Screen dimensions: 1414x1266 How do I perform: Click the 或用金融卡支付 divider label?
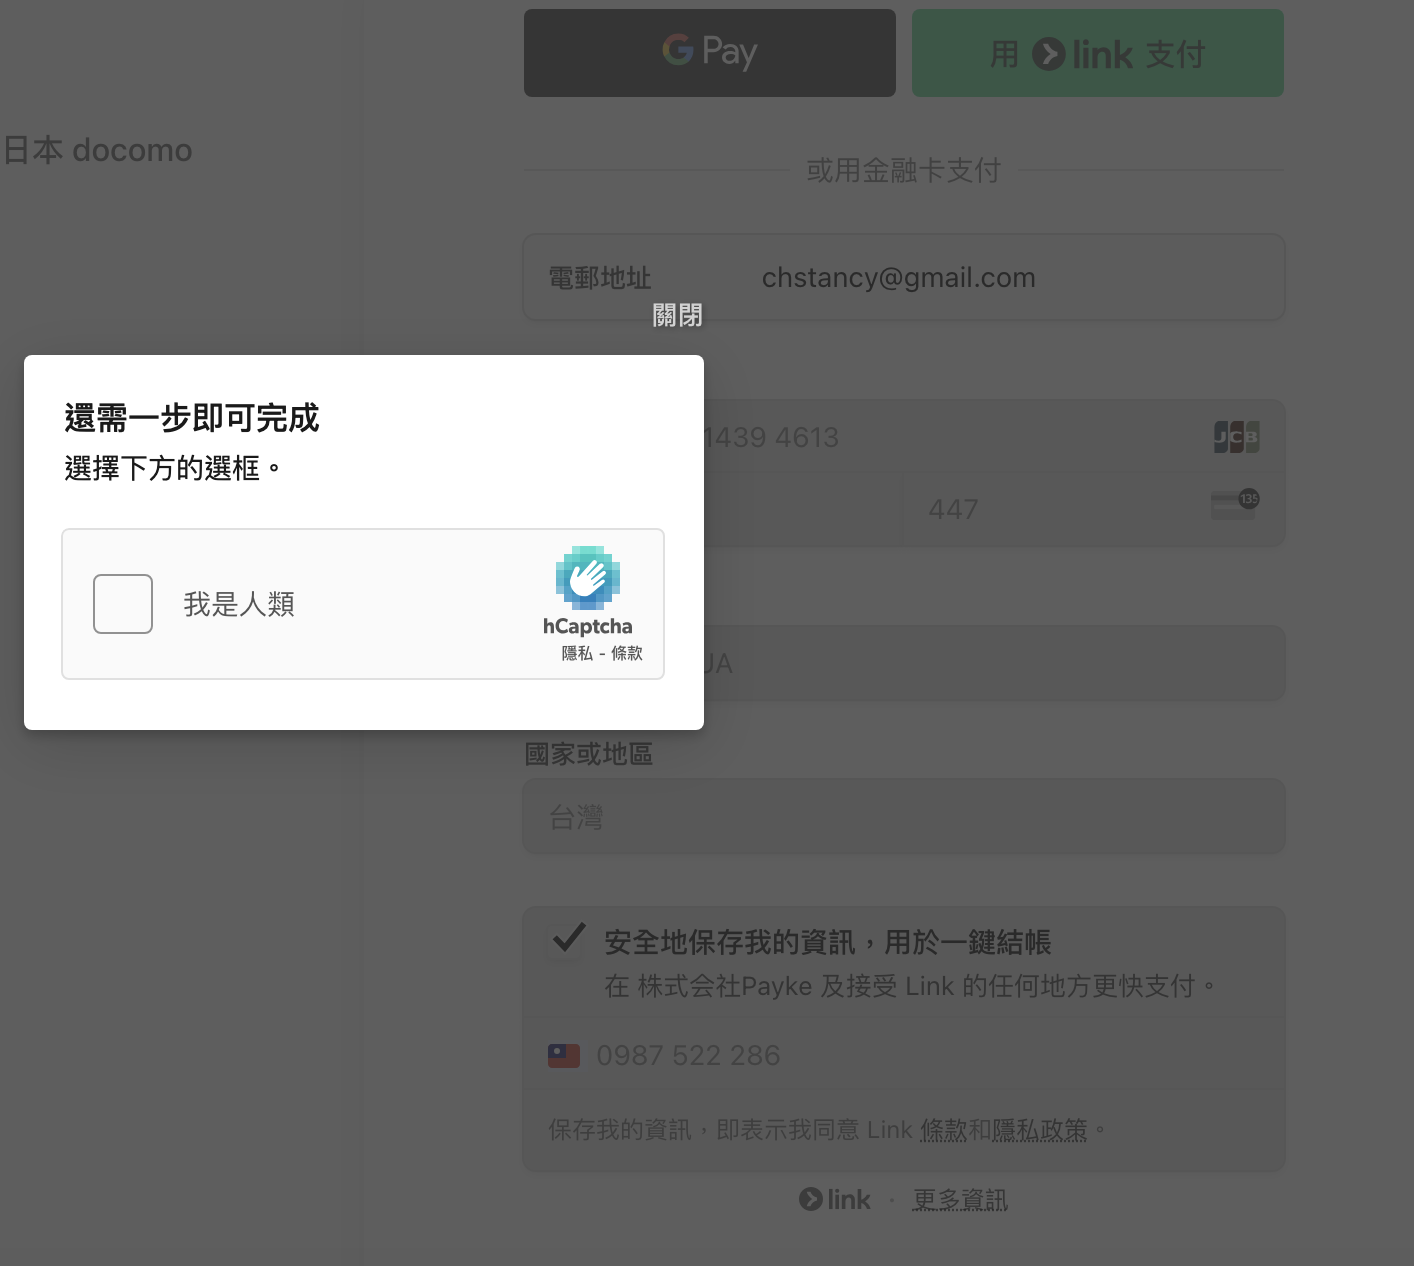click(904, 170)
